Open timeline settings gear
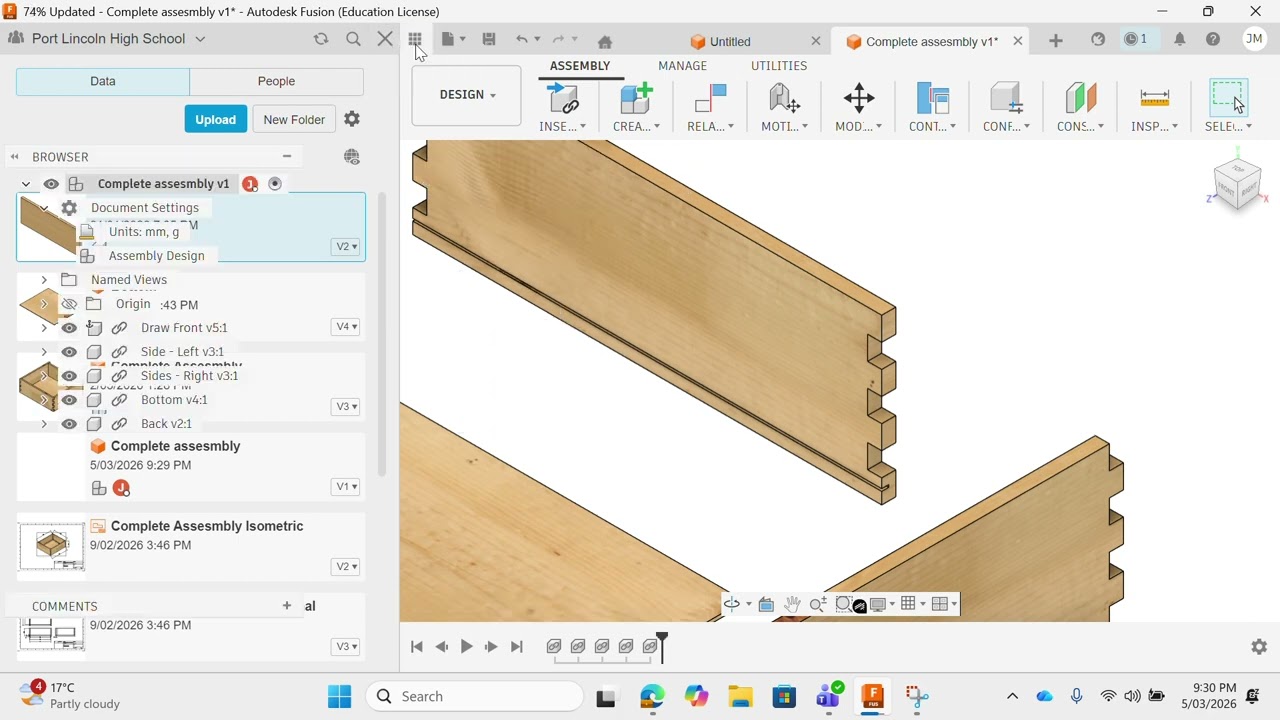 [x=1259, y=647]
